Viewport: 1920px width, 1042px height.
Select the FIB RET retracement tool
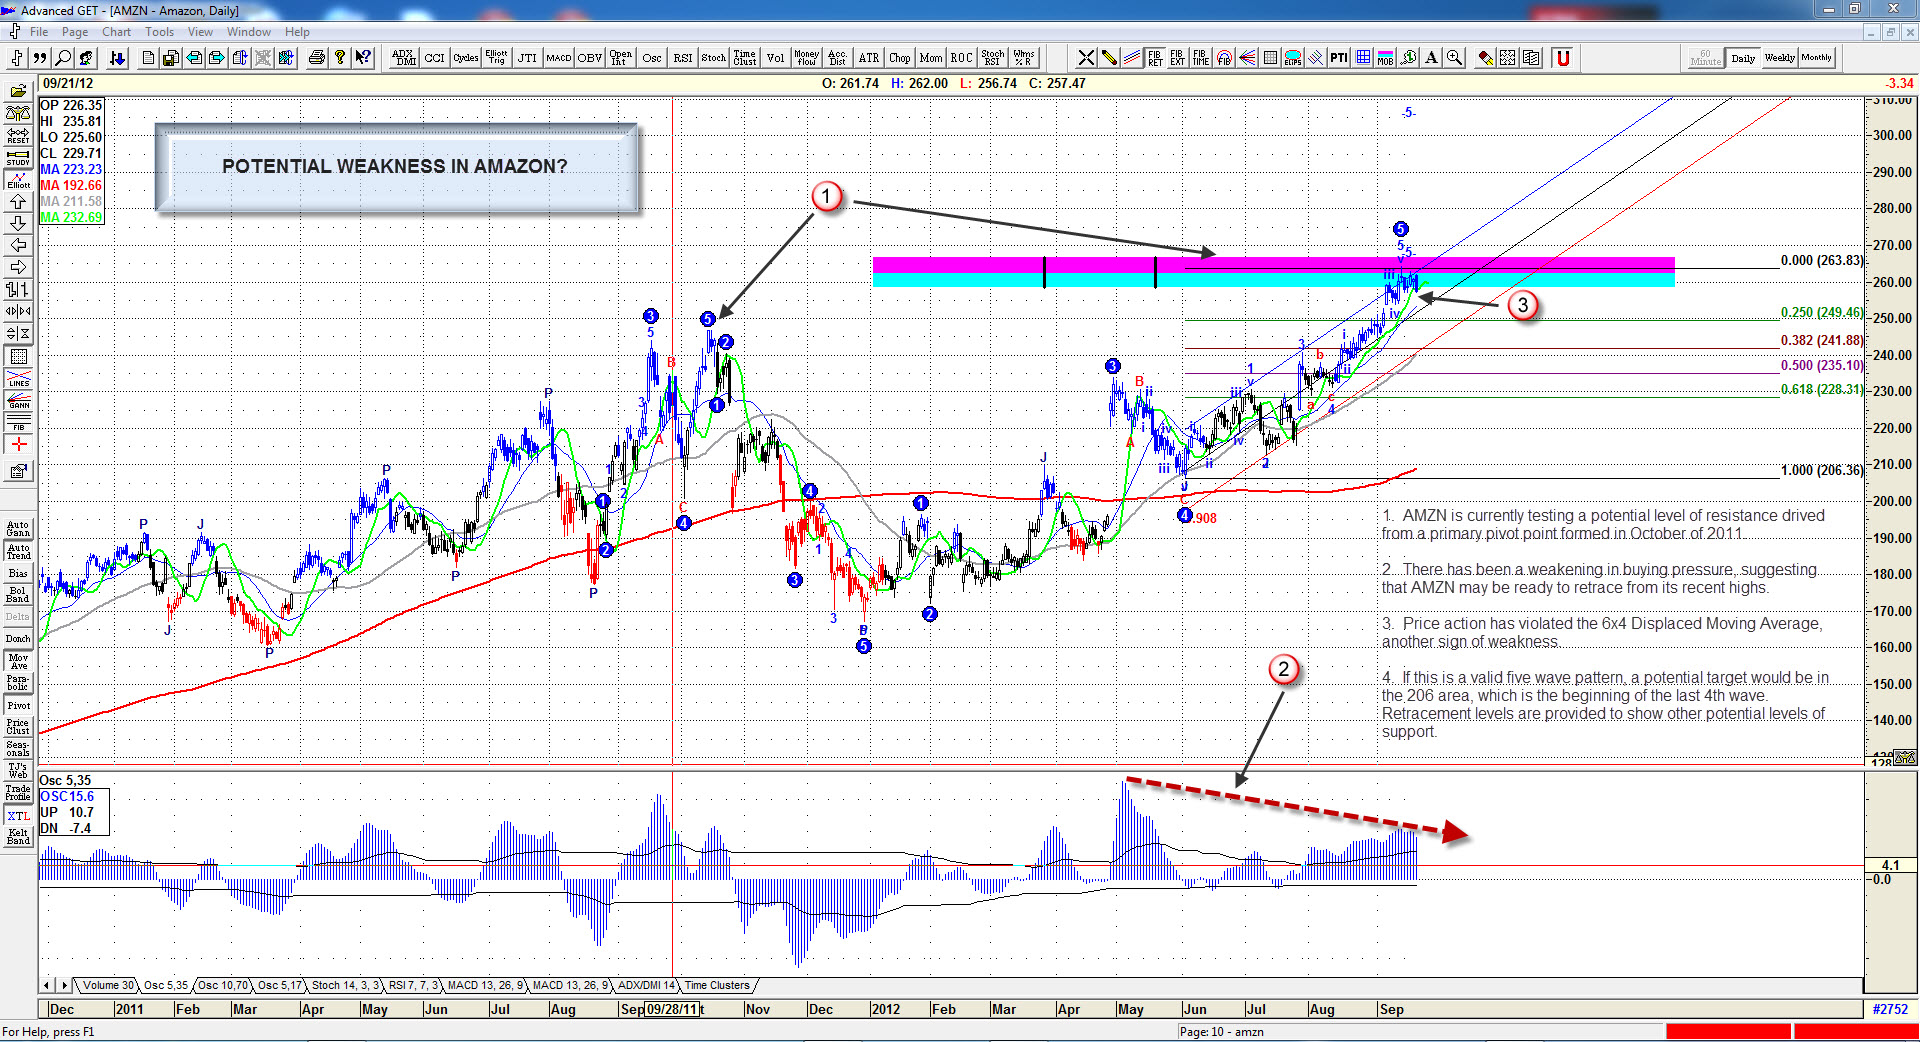point(1155,58)
